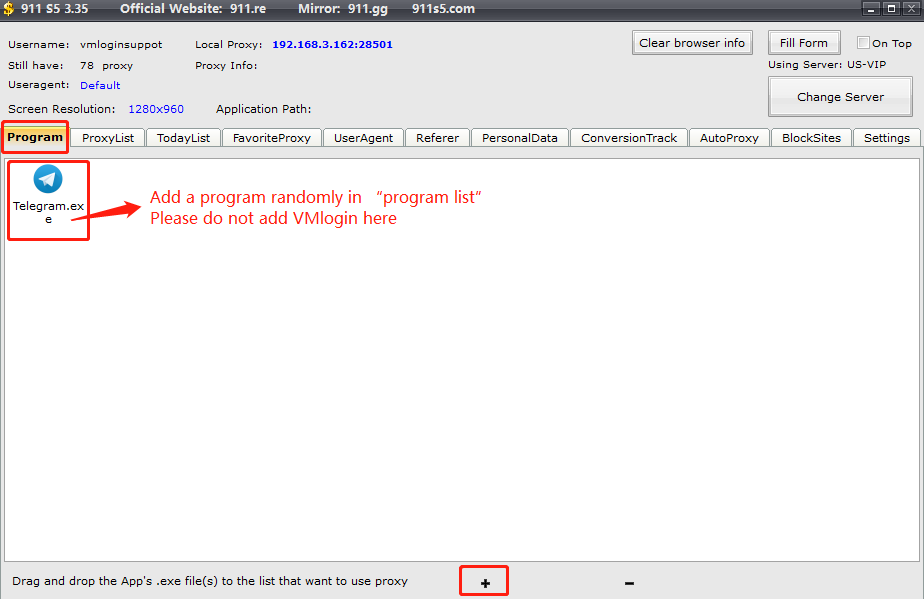The image size is (924, 599).
Task: Open the UserAgent tab
Action: pyautogui.click(x=363, y=138)
